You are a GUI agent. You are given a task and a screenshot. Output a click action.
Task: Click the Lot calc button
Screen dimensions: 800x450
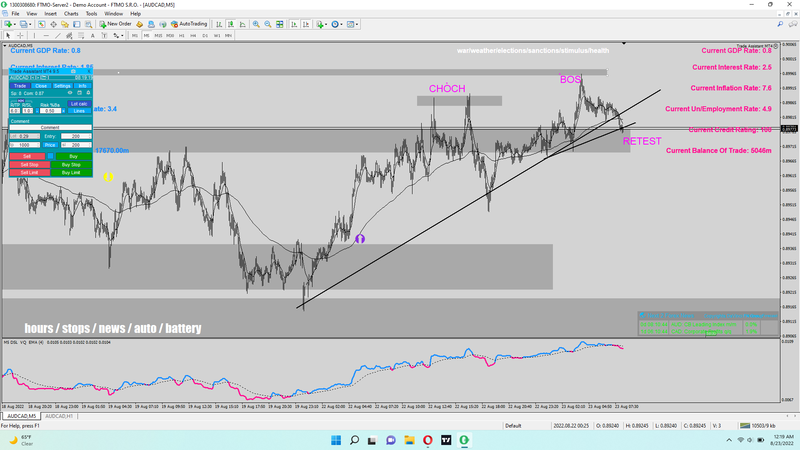tap(79, 104)
